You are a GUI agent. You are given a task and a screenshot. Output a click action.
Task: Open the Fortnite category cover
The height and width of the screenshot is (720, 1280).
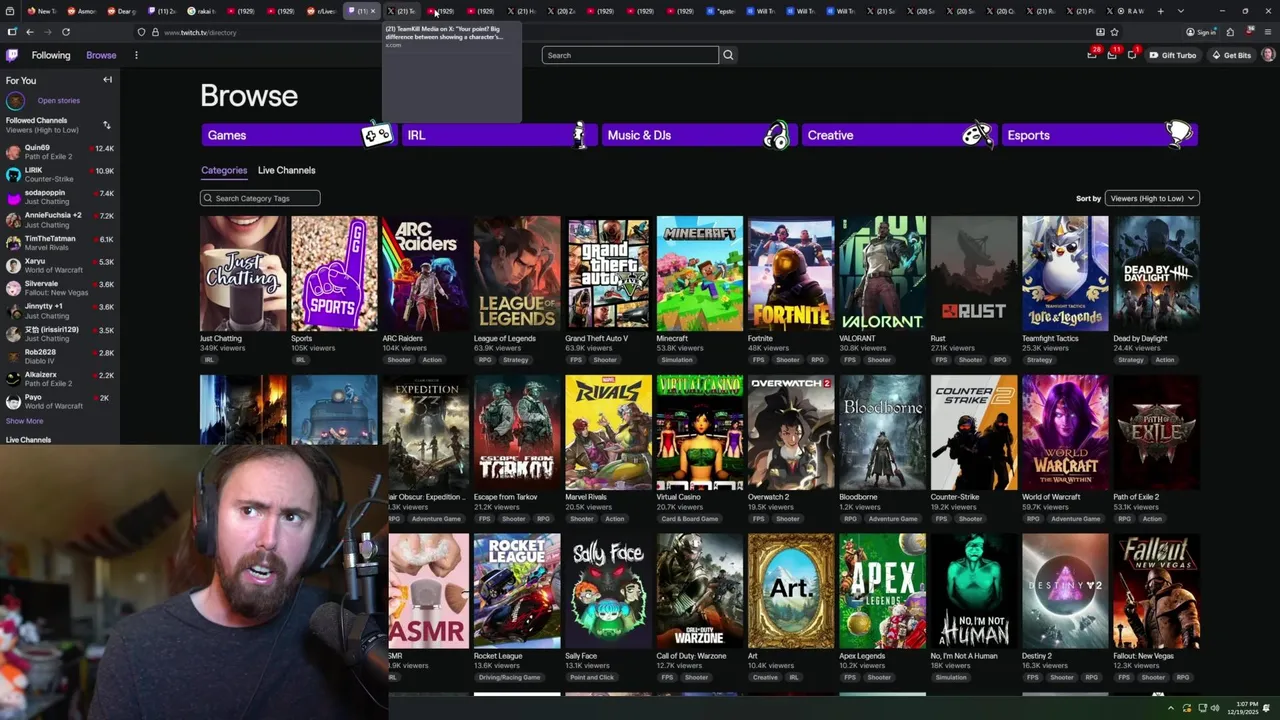[x=791, y=273]
